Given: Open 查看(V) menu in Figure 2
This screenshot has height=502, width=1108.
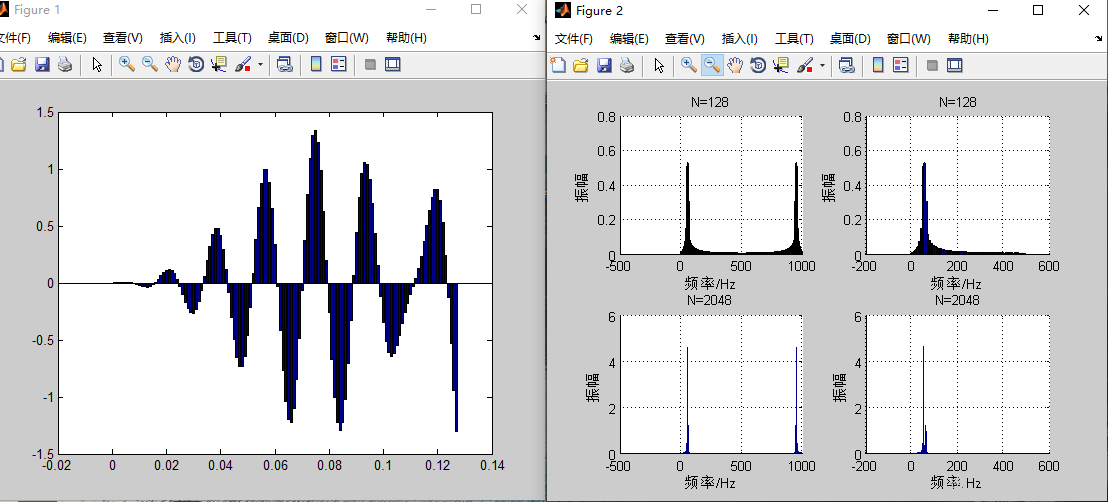Looking at the screenshot, I should [x=685, y=39].
